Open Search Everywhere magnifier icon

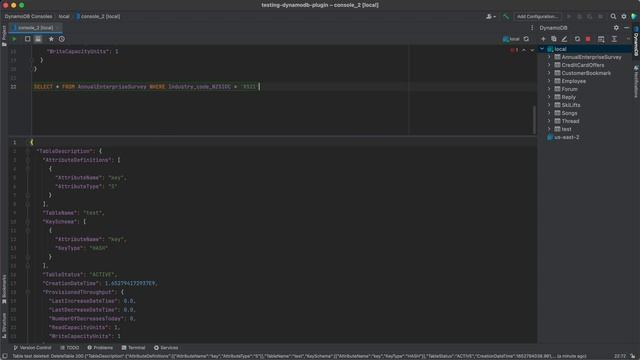[613, 16]
